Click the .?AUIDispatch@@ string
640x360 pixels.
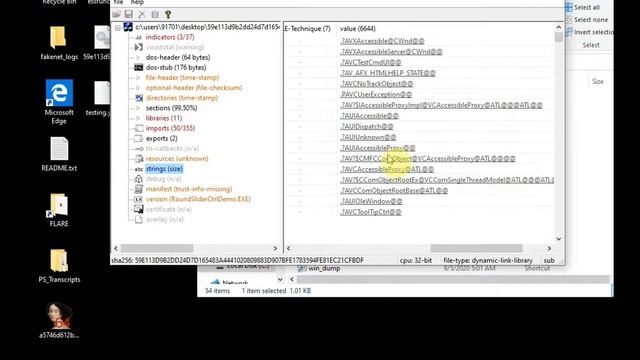[x=367, y=127]
